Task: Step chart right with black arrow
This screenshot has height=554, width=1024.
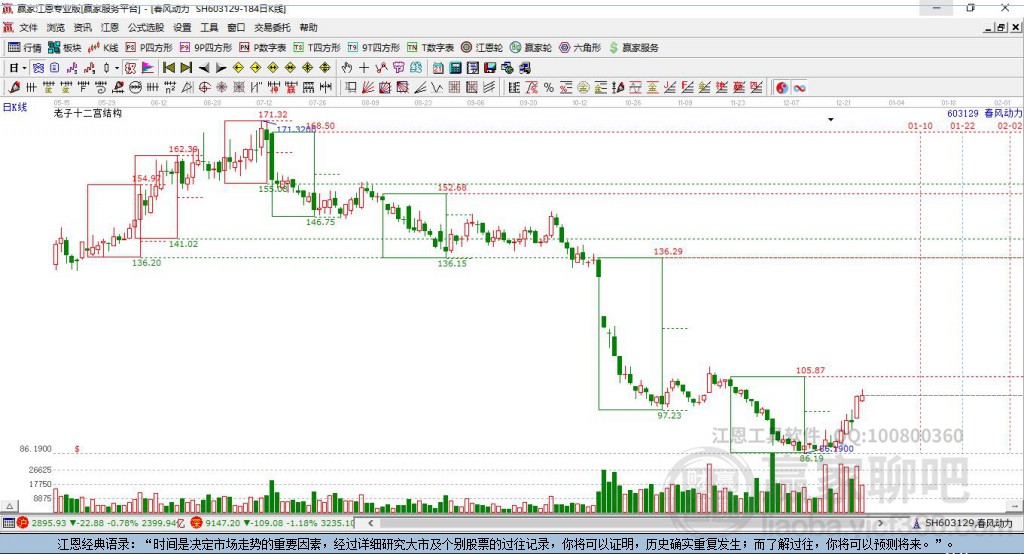Action: (221, 68)
